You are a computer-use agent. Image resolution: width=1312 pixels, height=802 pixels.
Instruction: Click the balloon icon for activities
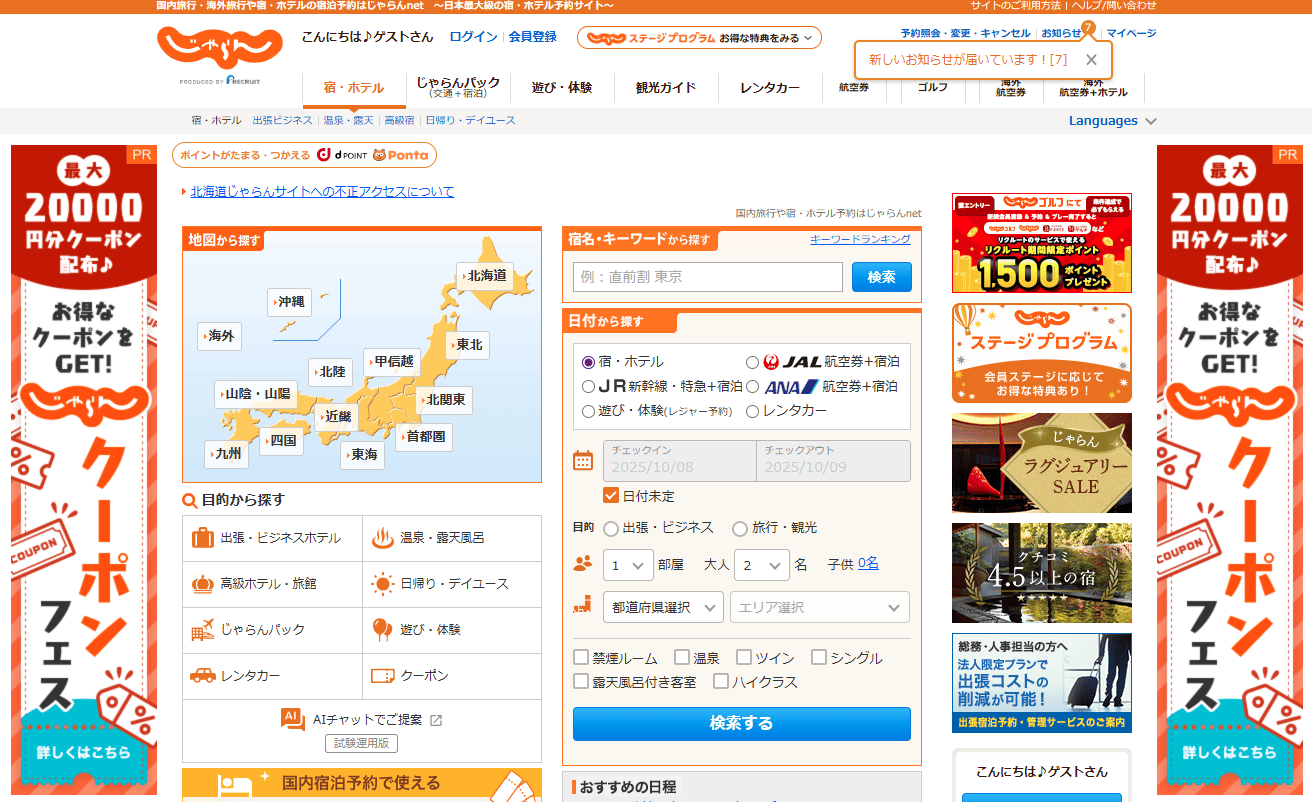(x=382, y=630)
